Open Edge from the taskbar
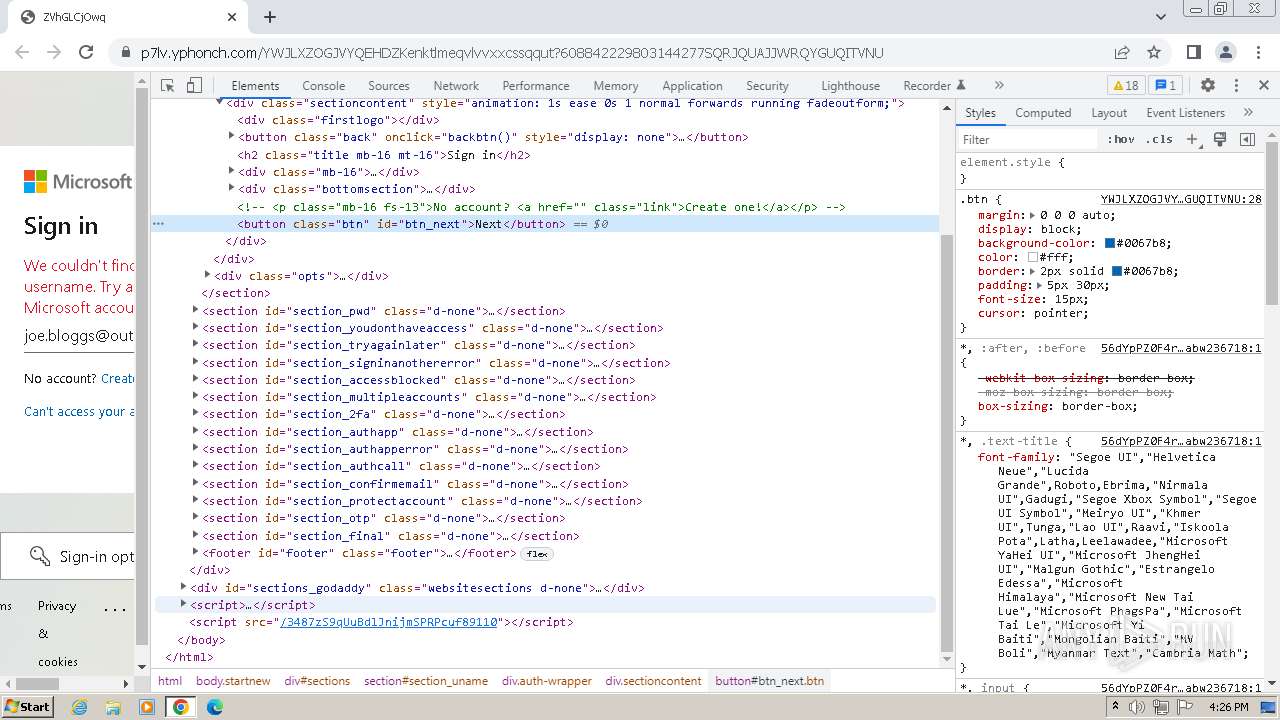The image size is (1280, 720). (x=215, y=707)
